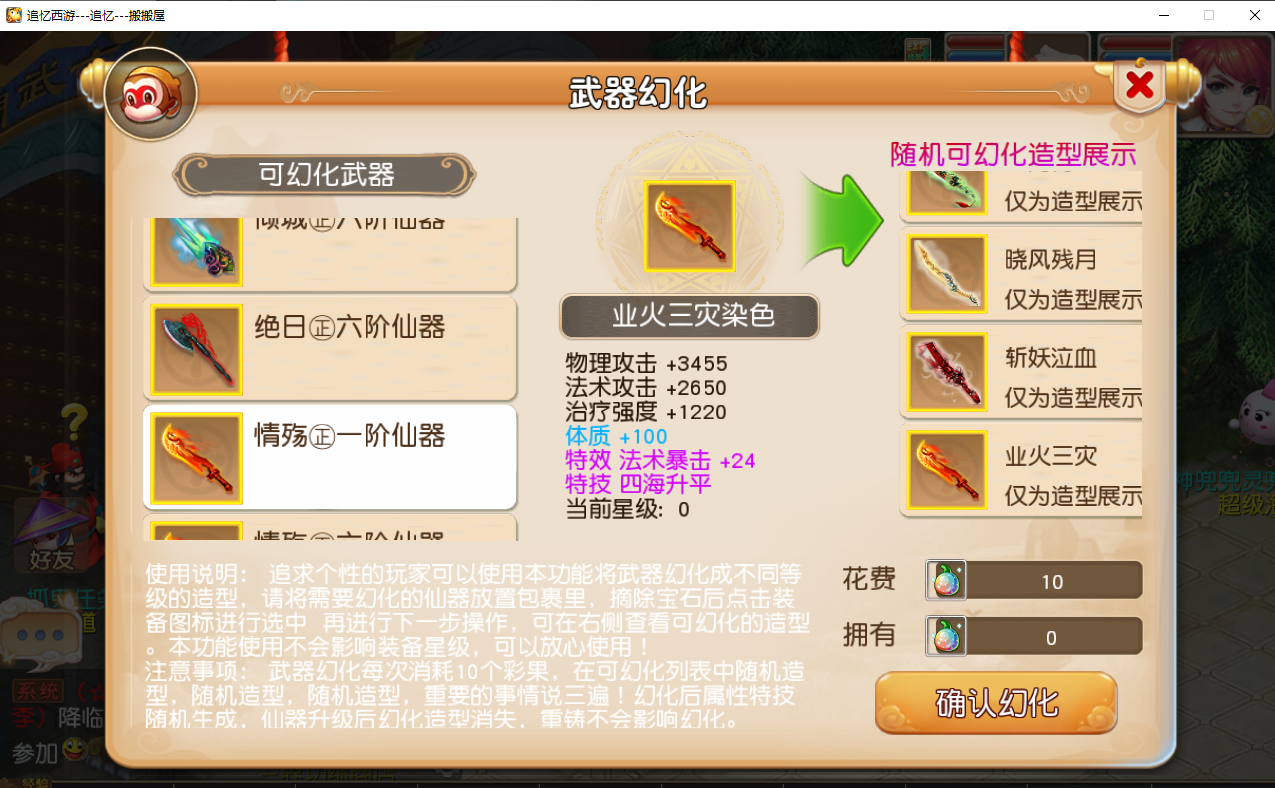Click the 可幻化武器 header label
Image resolution: width=1275 pixels, height=788 pixels.
(325, 175)
